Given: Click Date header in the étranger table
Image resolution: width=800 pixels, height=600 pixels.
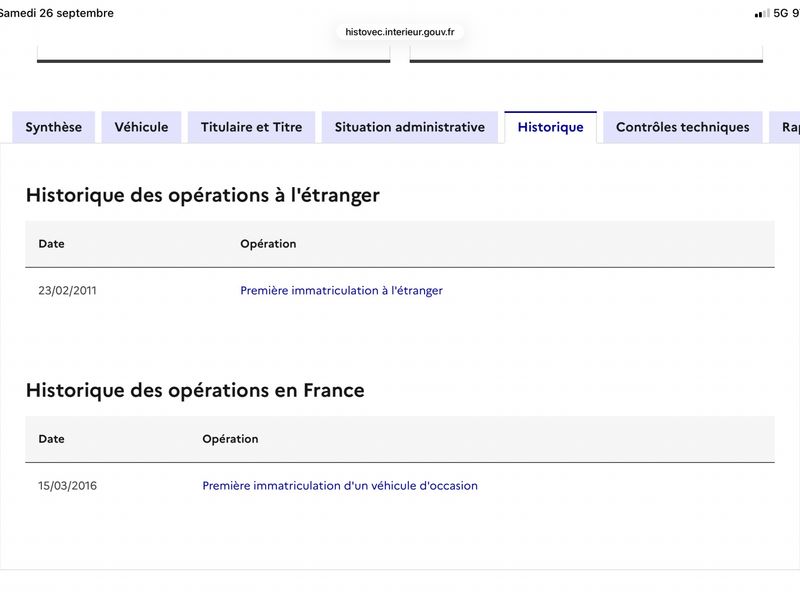Looking at the screenshot, I should (52, 244).
